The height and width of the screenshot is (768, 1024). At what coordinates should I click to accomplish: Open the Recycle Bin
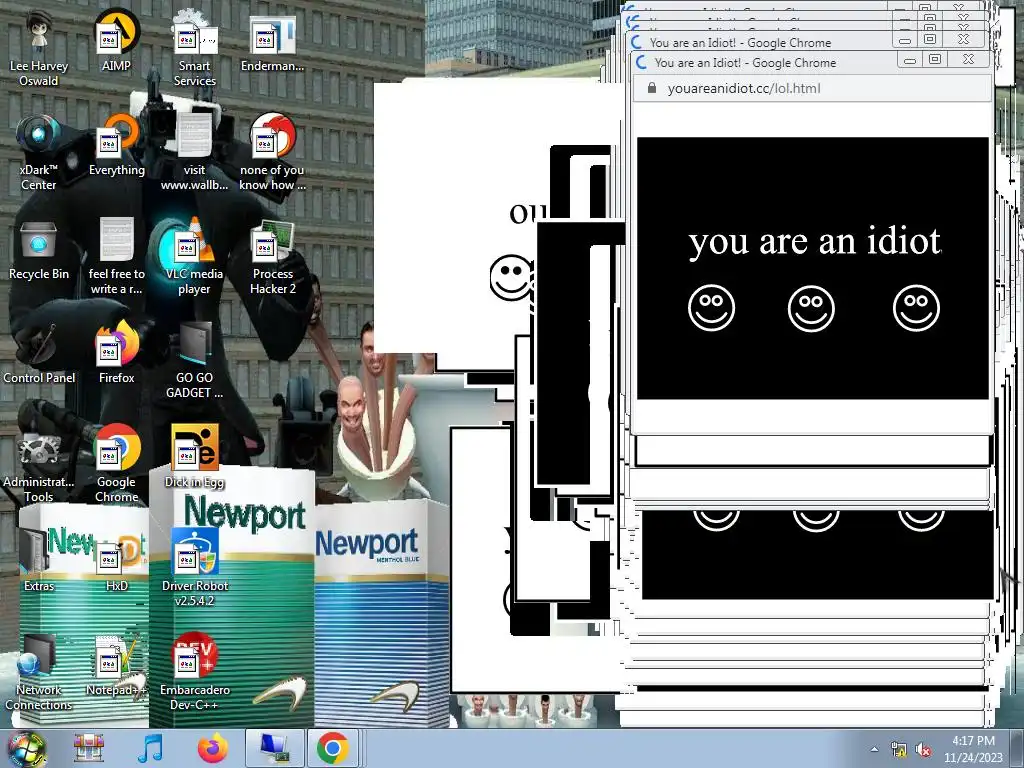39,251
